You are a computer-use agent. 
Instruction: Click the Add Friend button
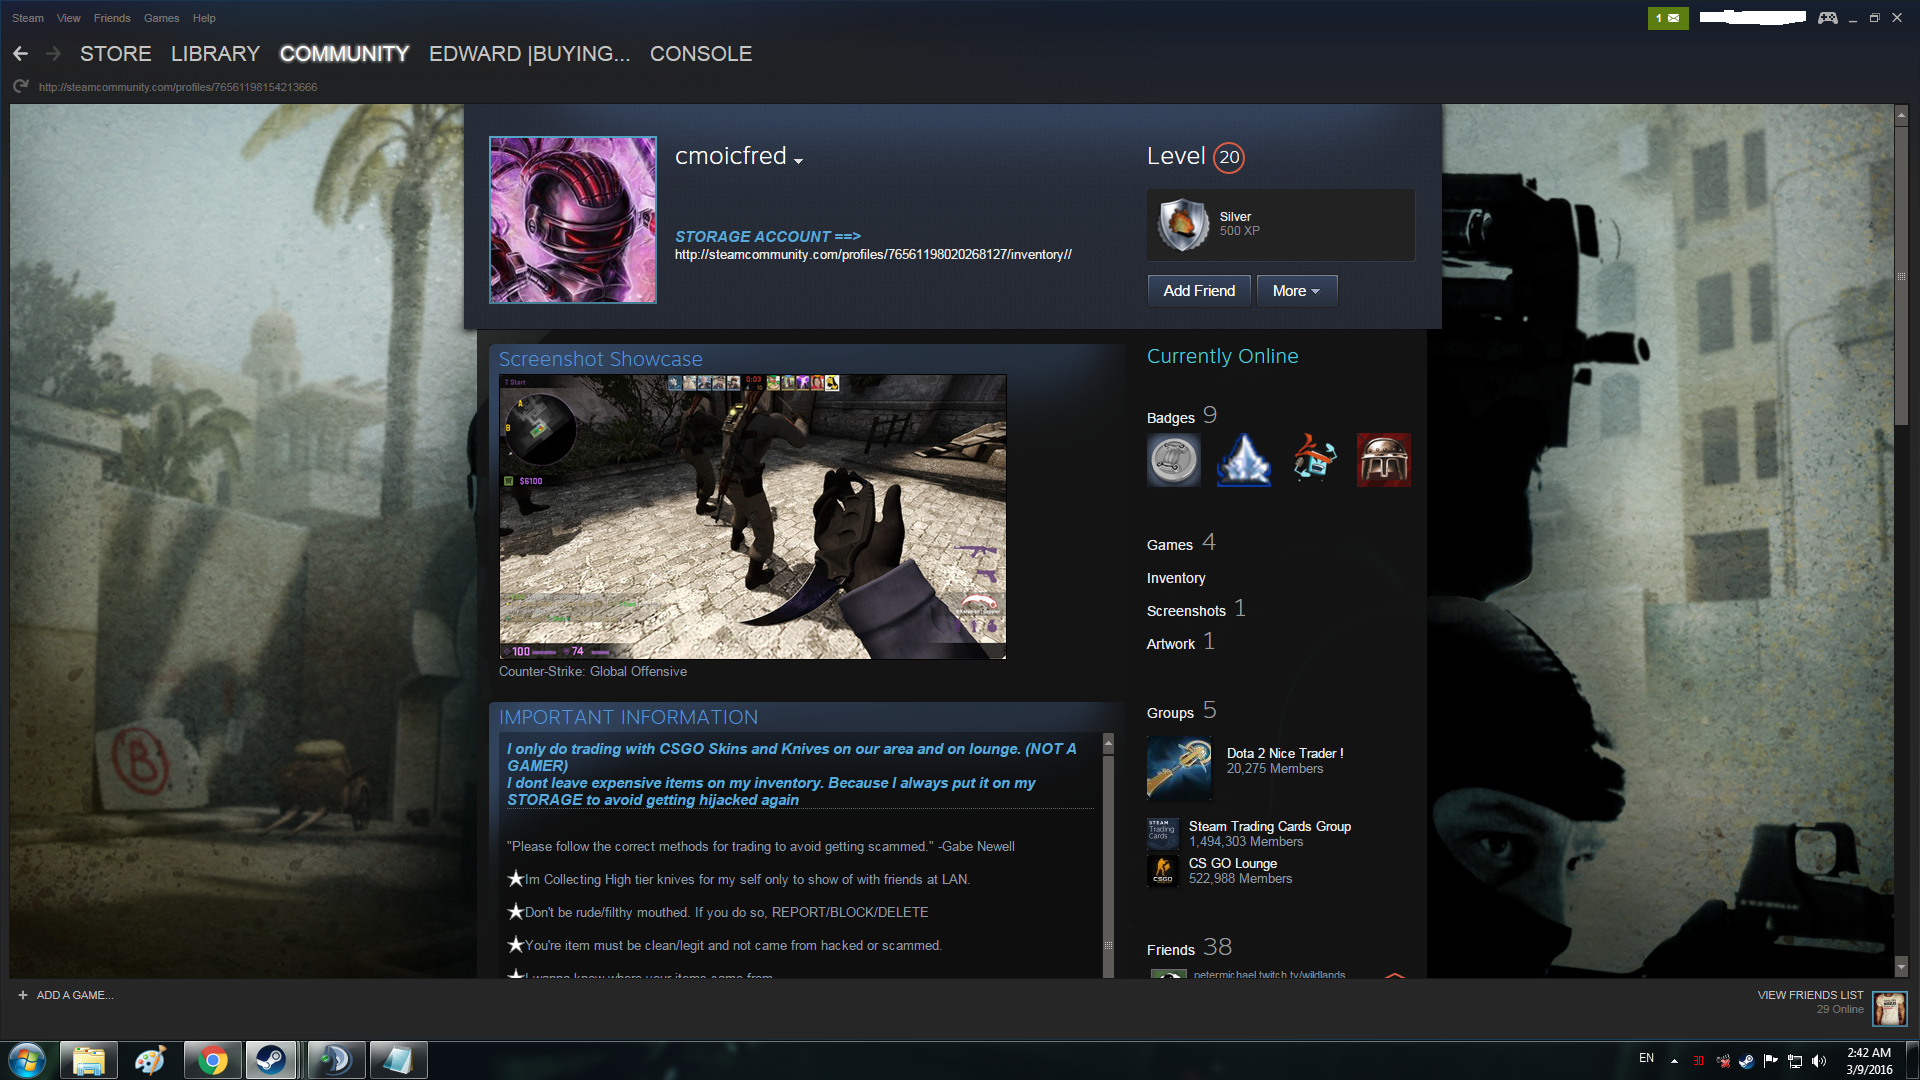(1199, 291)
